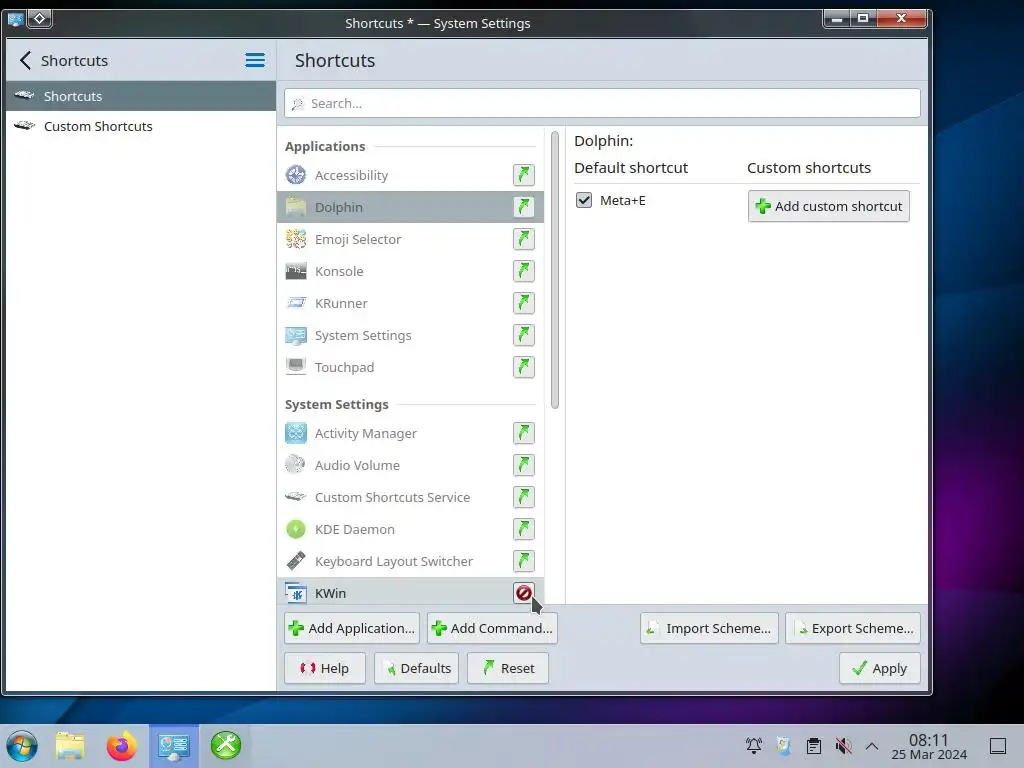Select Accessibility in Applications list
Image resolution: width=1024 pixels, height=768 pixels.
tap(410, 175)
